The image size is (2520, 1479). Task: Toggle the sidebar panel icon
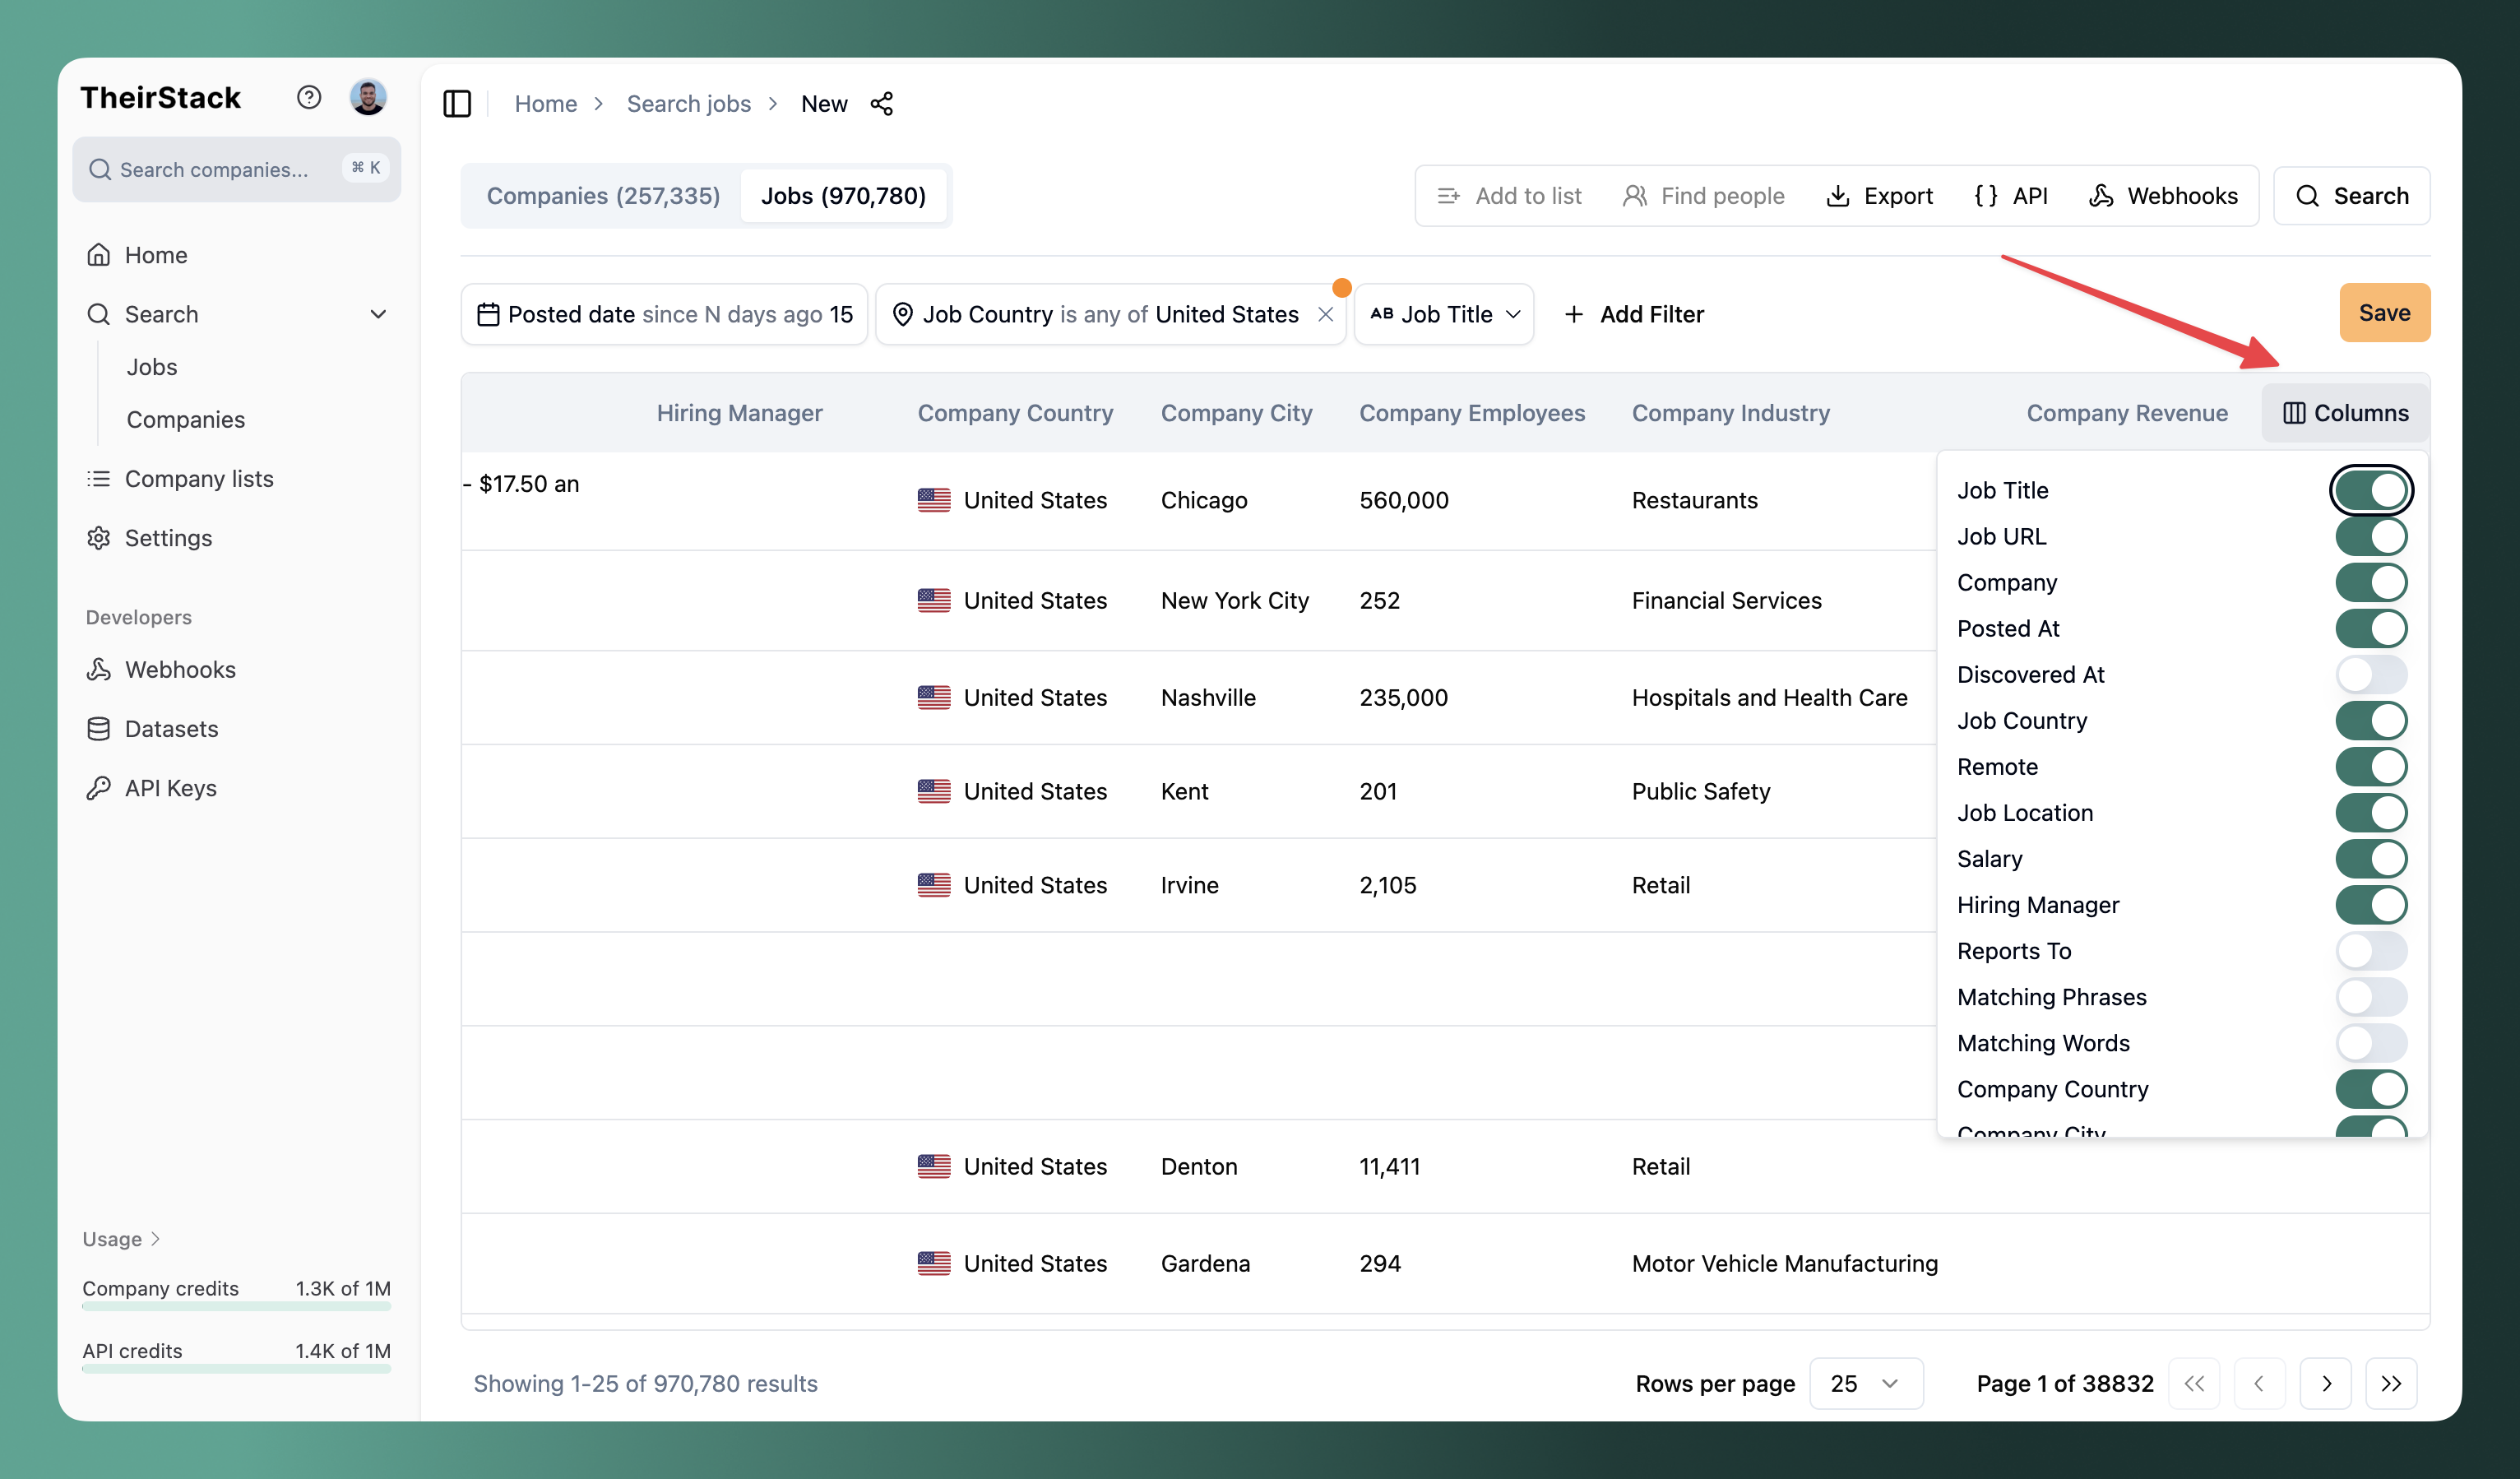click(x=457, y=103)
